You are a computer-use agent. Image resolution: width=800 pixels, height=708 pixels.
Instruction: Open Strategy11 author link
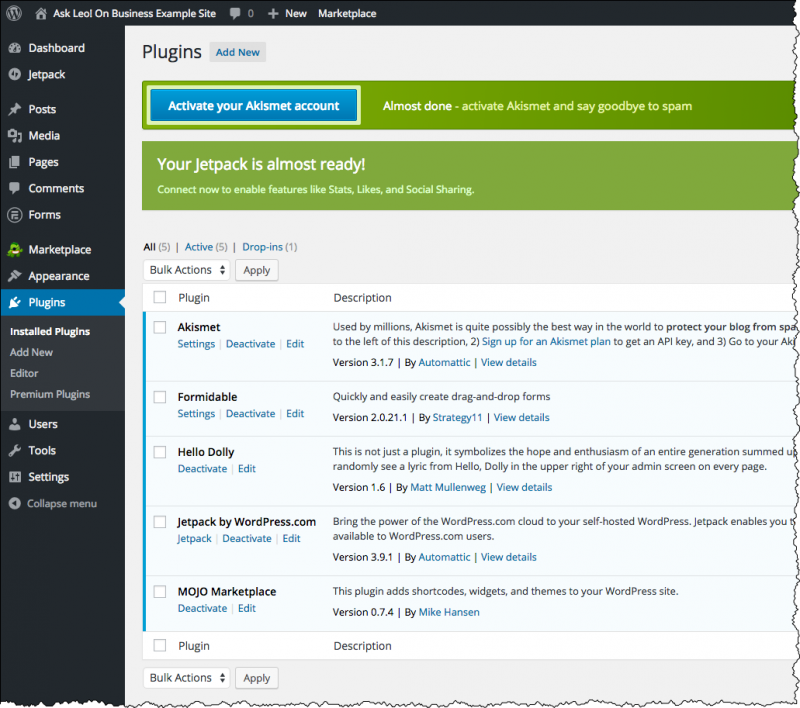pos(457,418)
